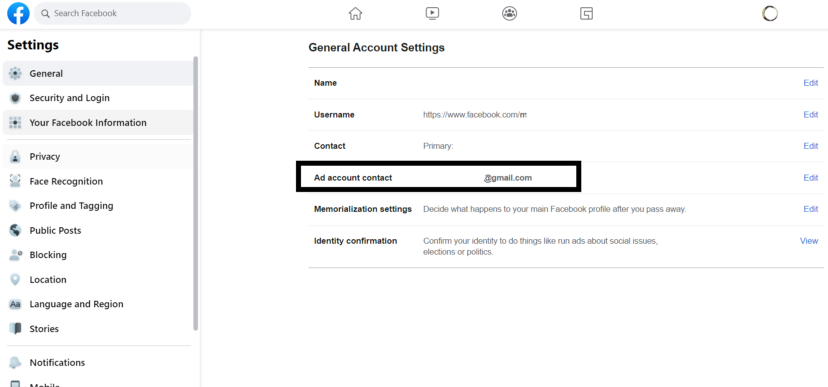Click the search magnifier icon
Viewport: 828px width, 387px height.
coord(45,13)
